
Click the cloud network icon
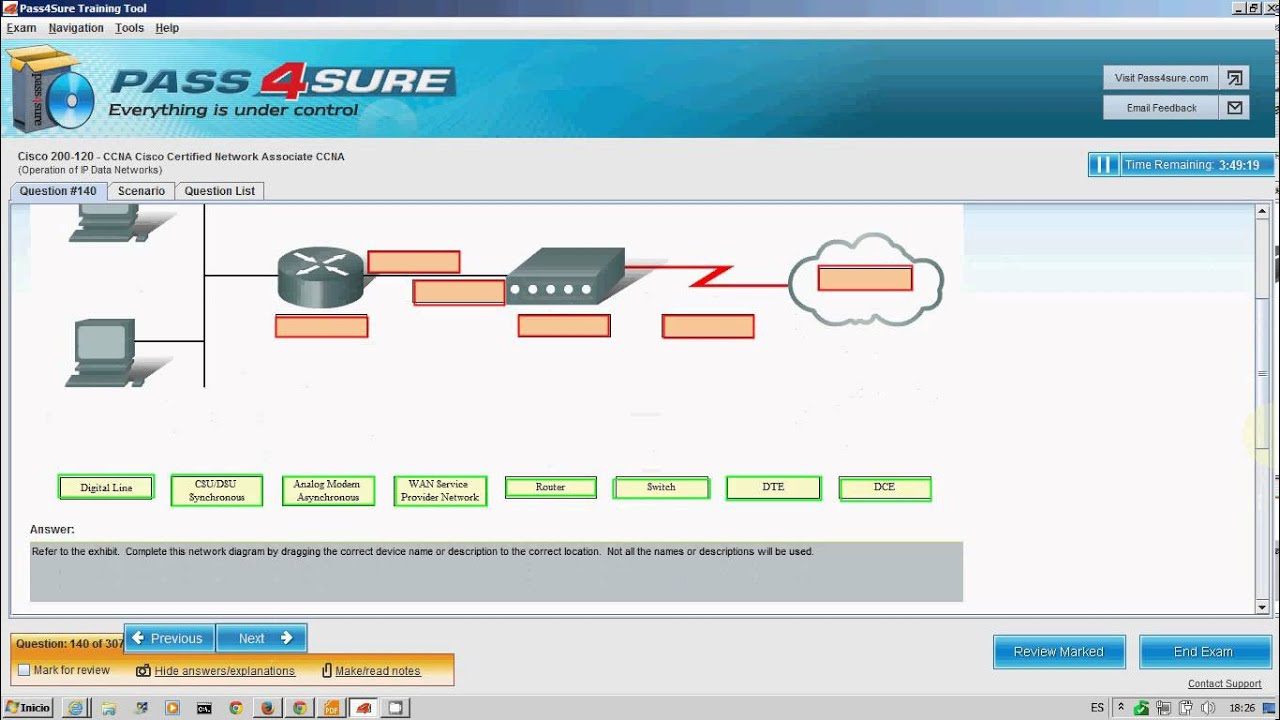pos(866,280)
